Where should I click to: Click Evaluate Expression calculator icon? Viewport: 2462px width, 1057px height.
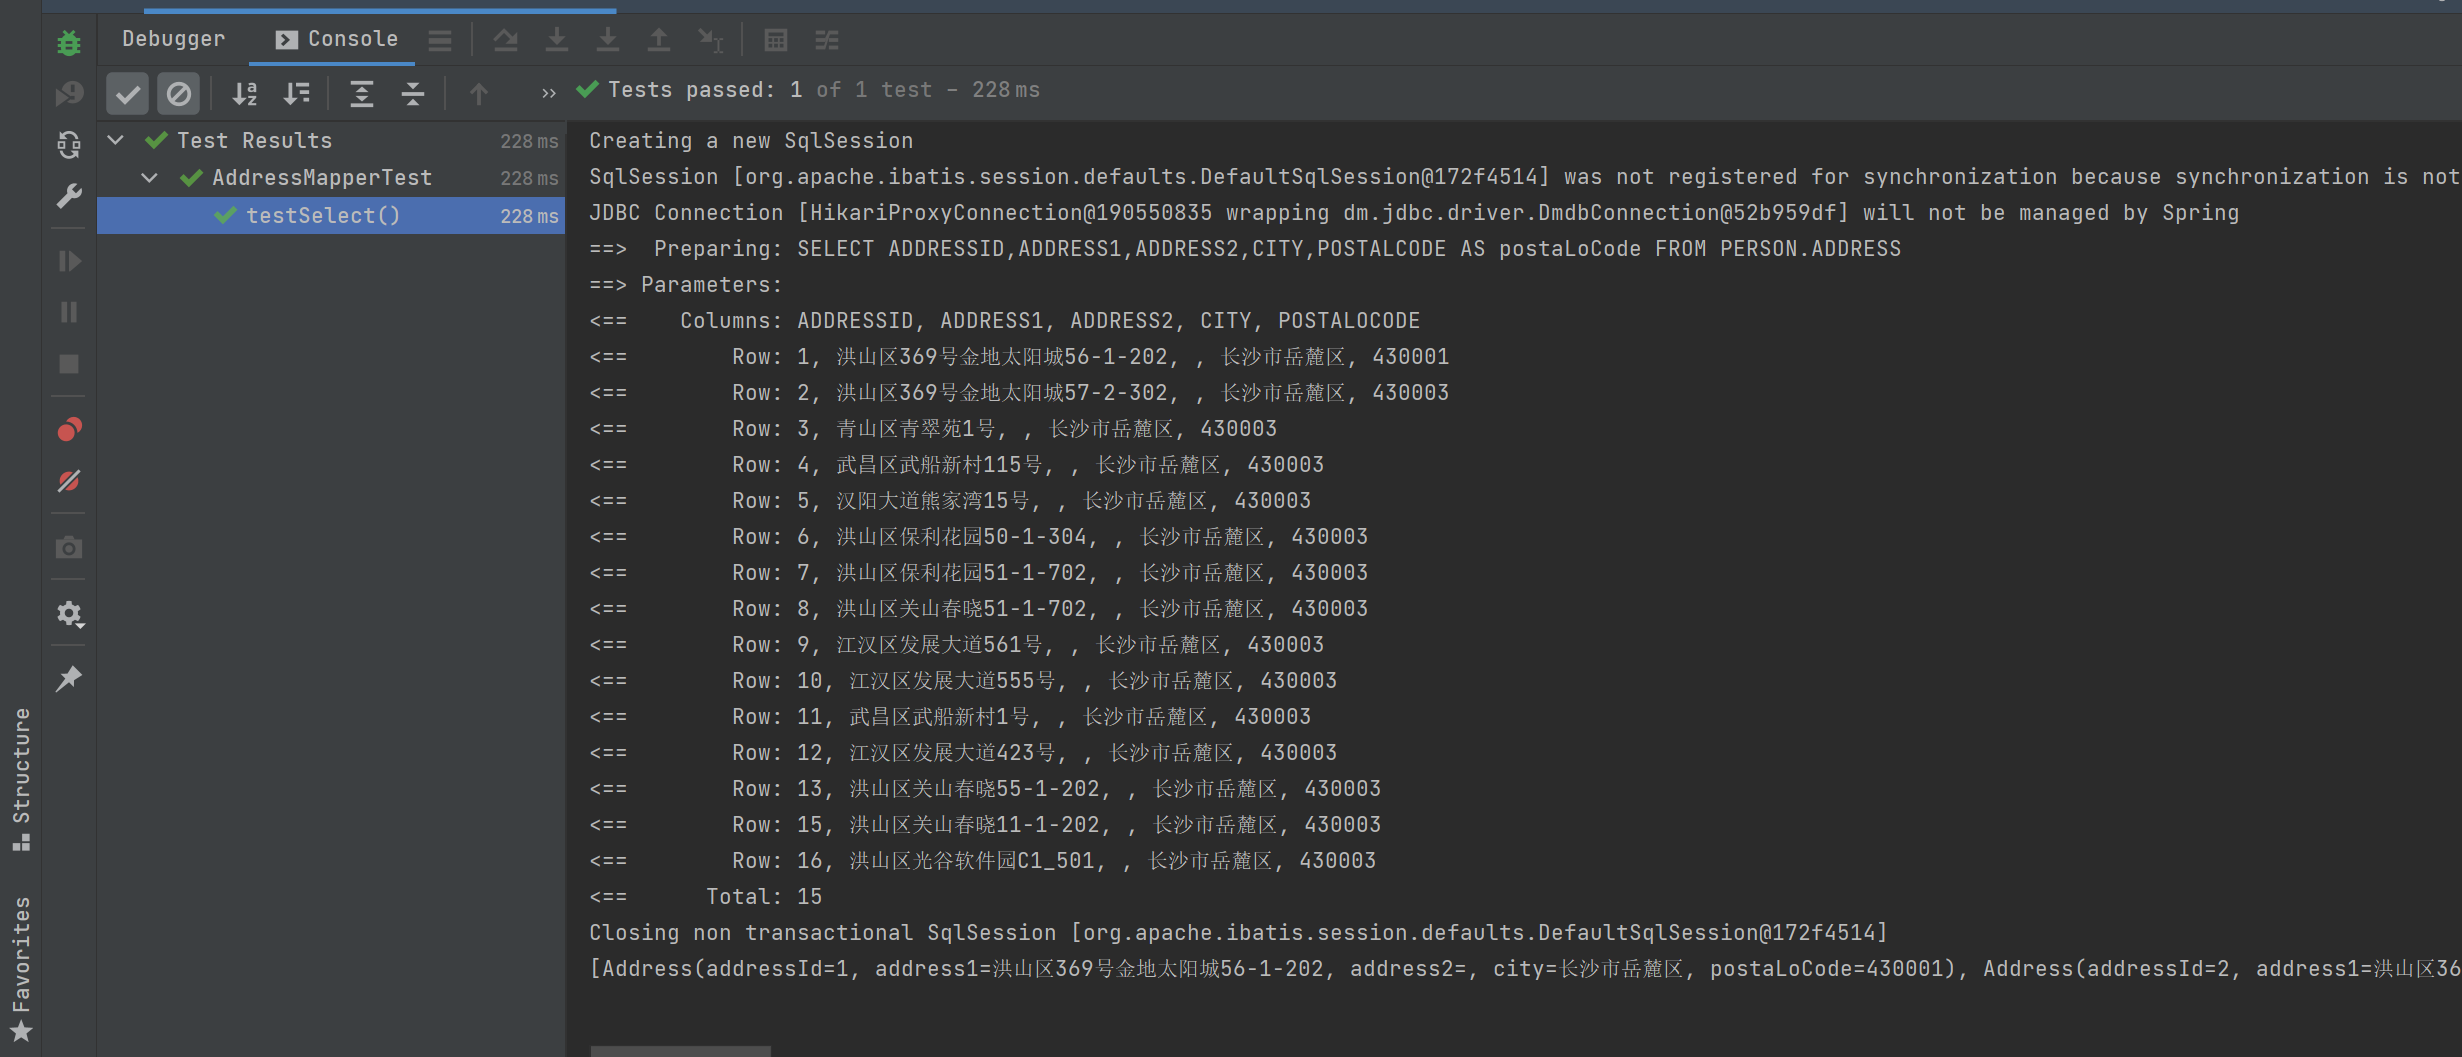pyautogui.click(x=776, y=40)
